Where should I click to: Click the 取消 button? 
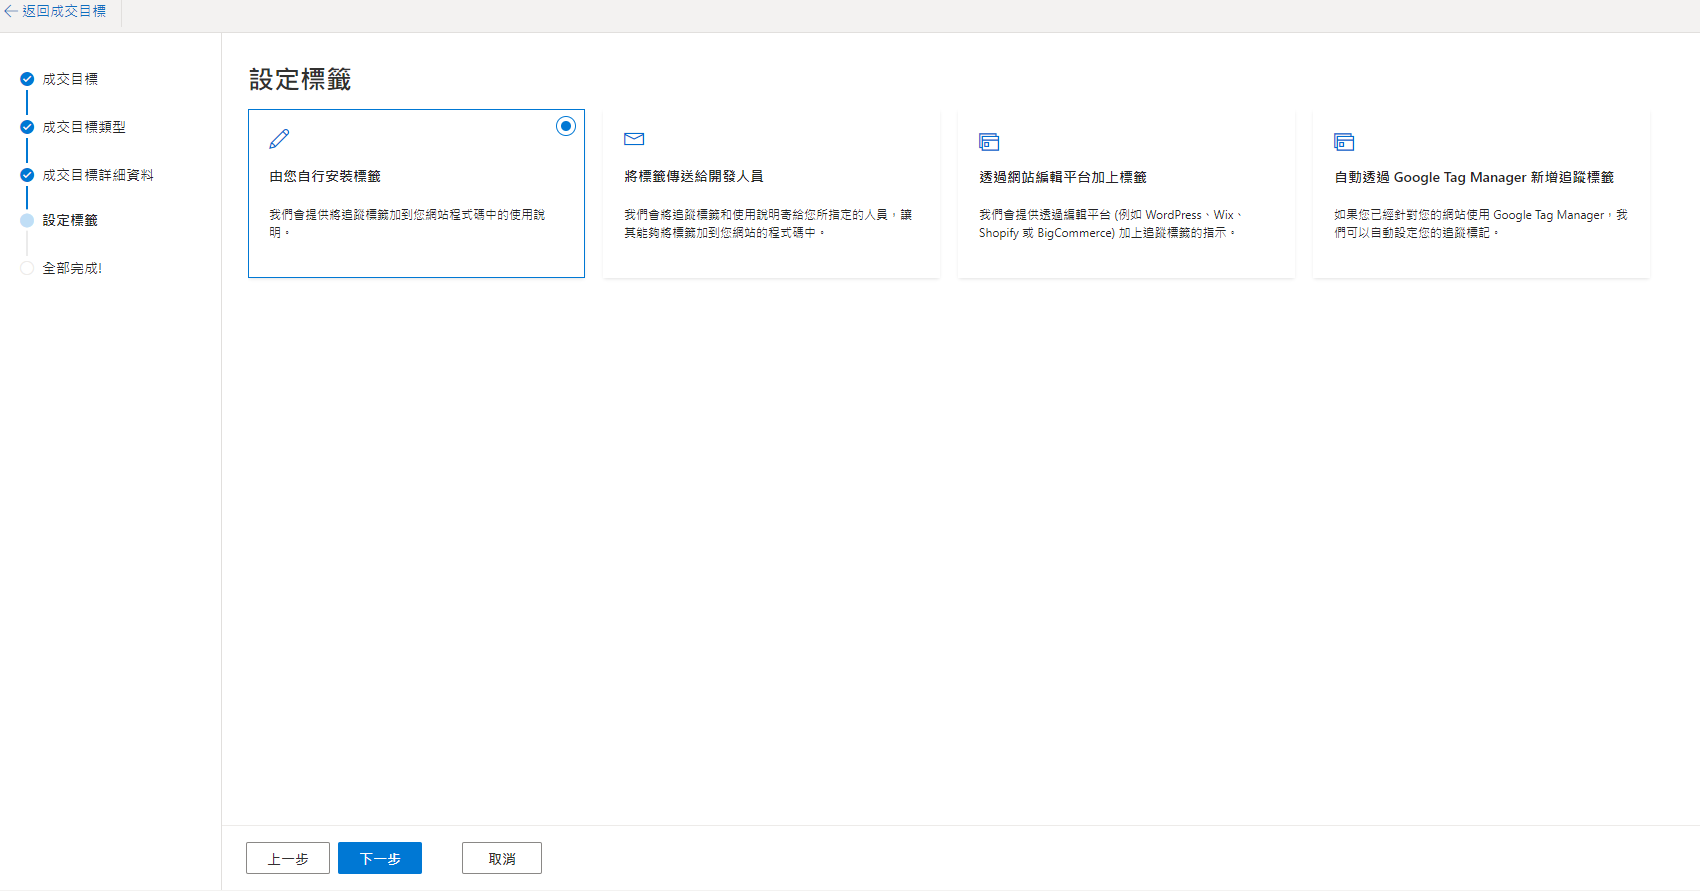pos(502,858)
